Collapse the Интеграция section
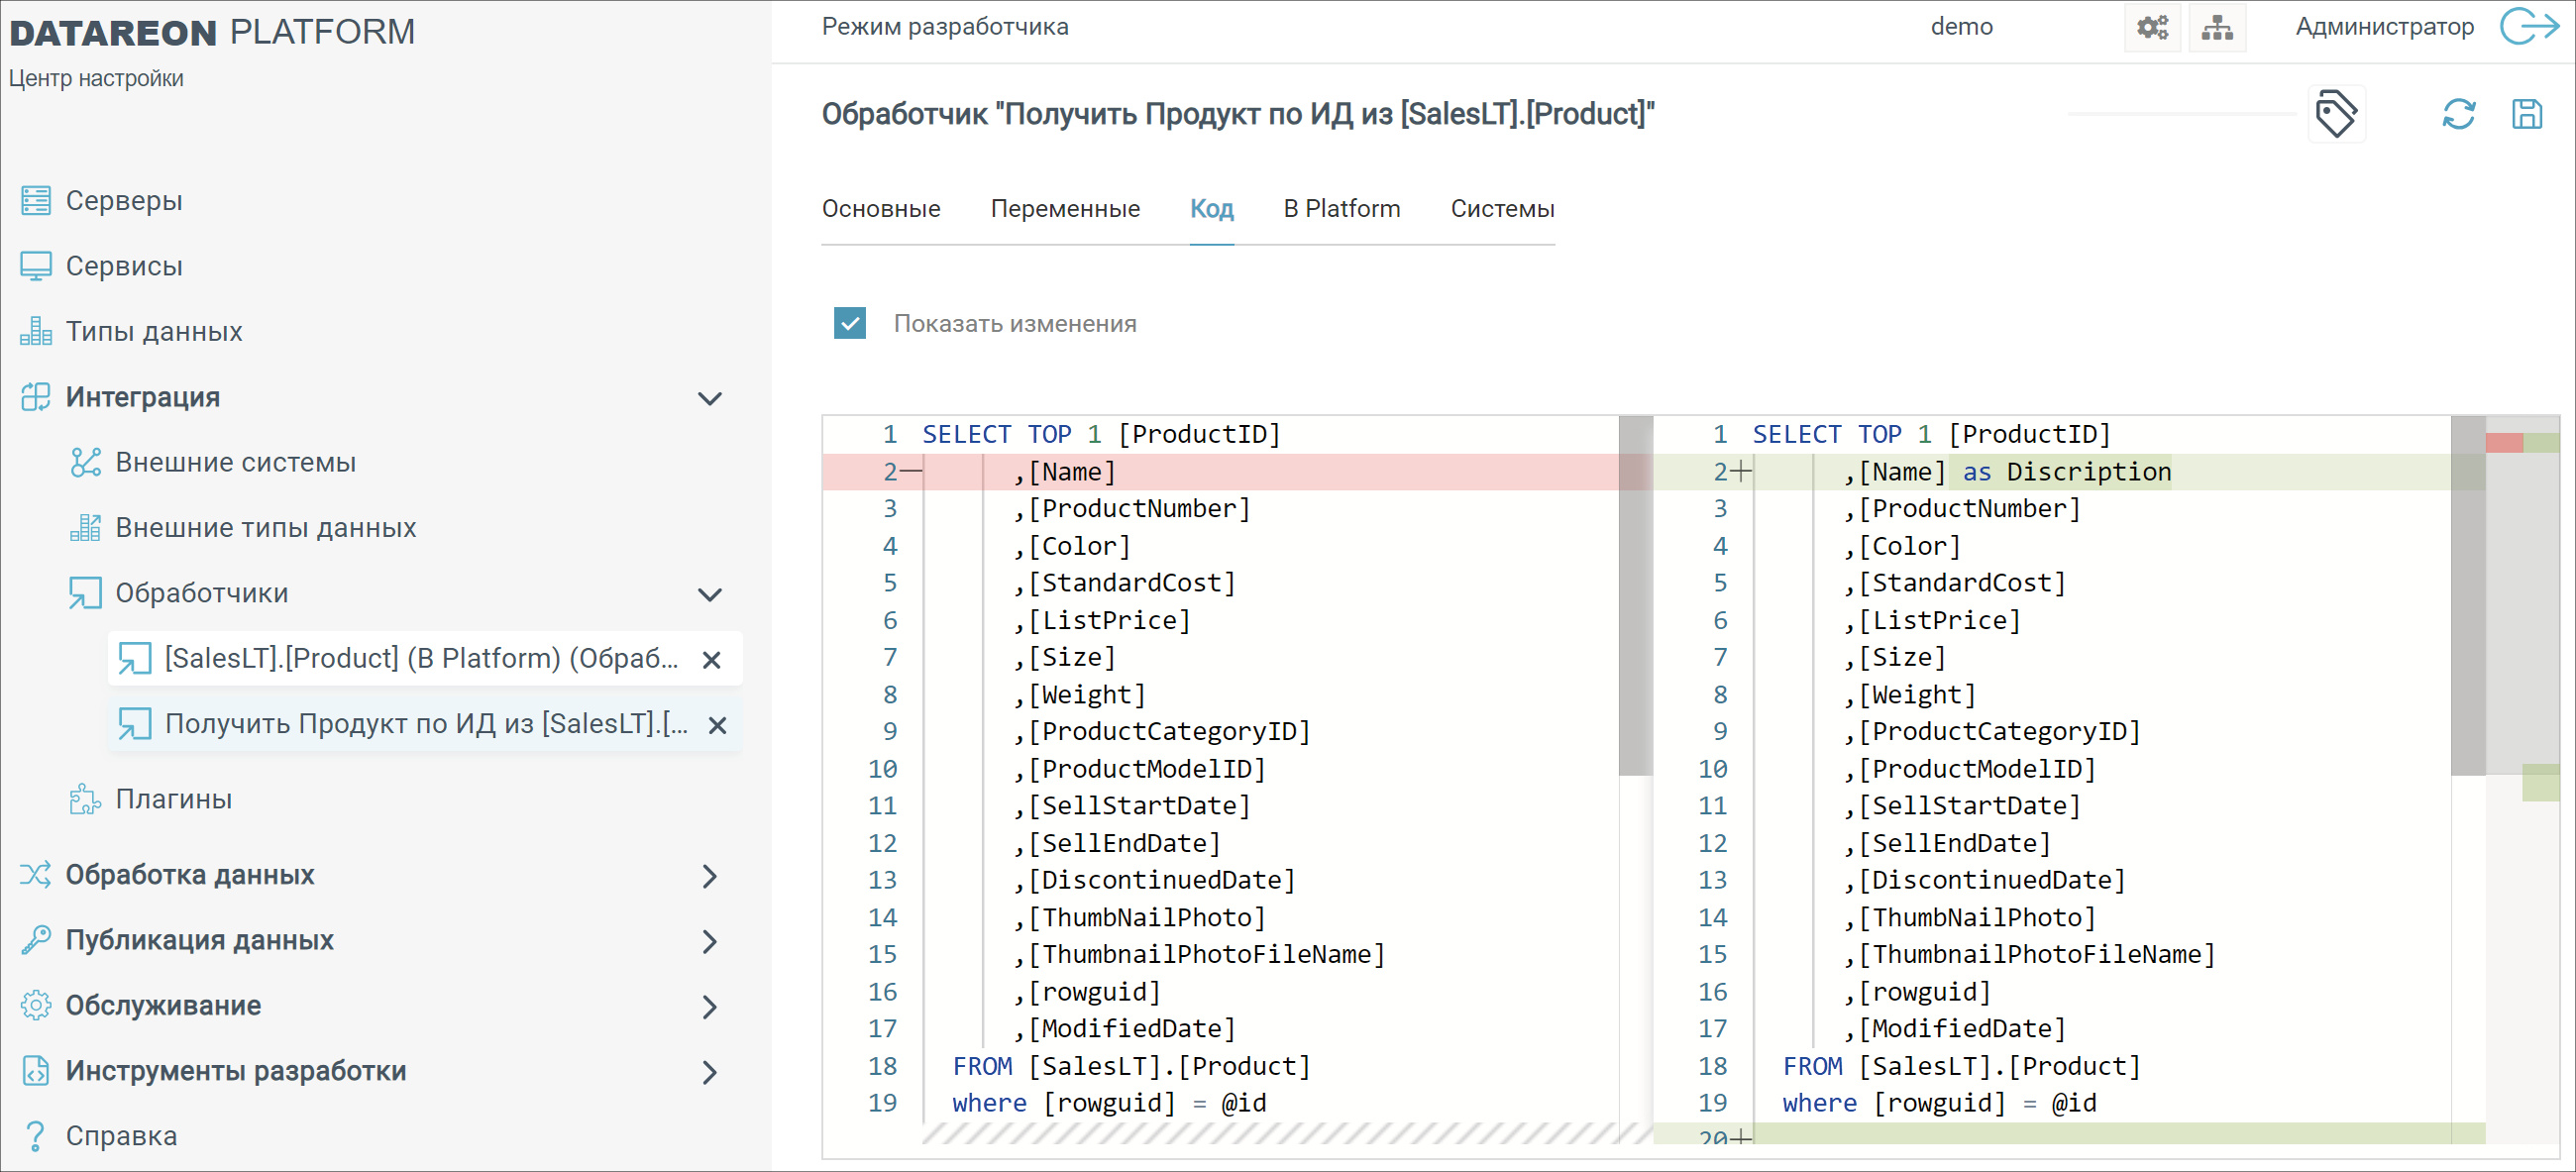Image resolution: width=2576 pixels, height=1172 pixels. pyautogui.click(x=709, y=398)
